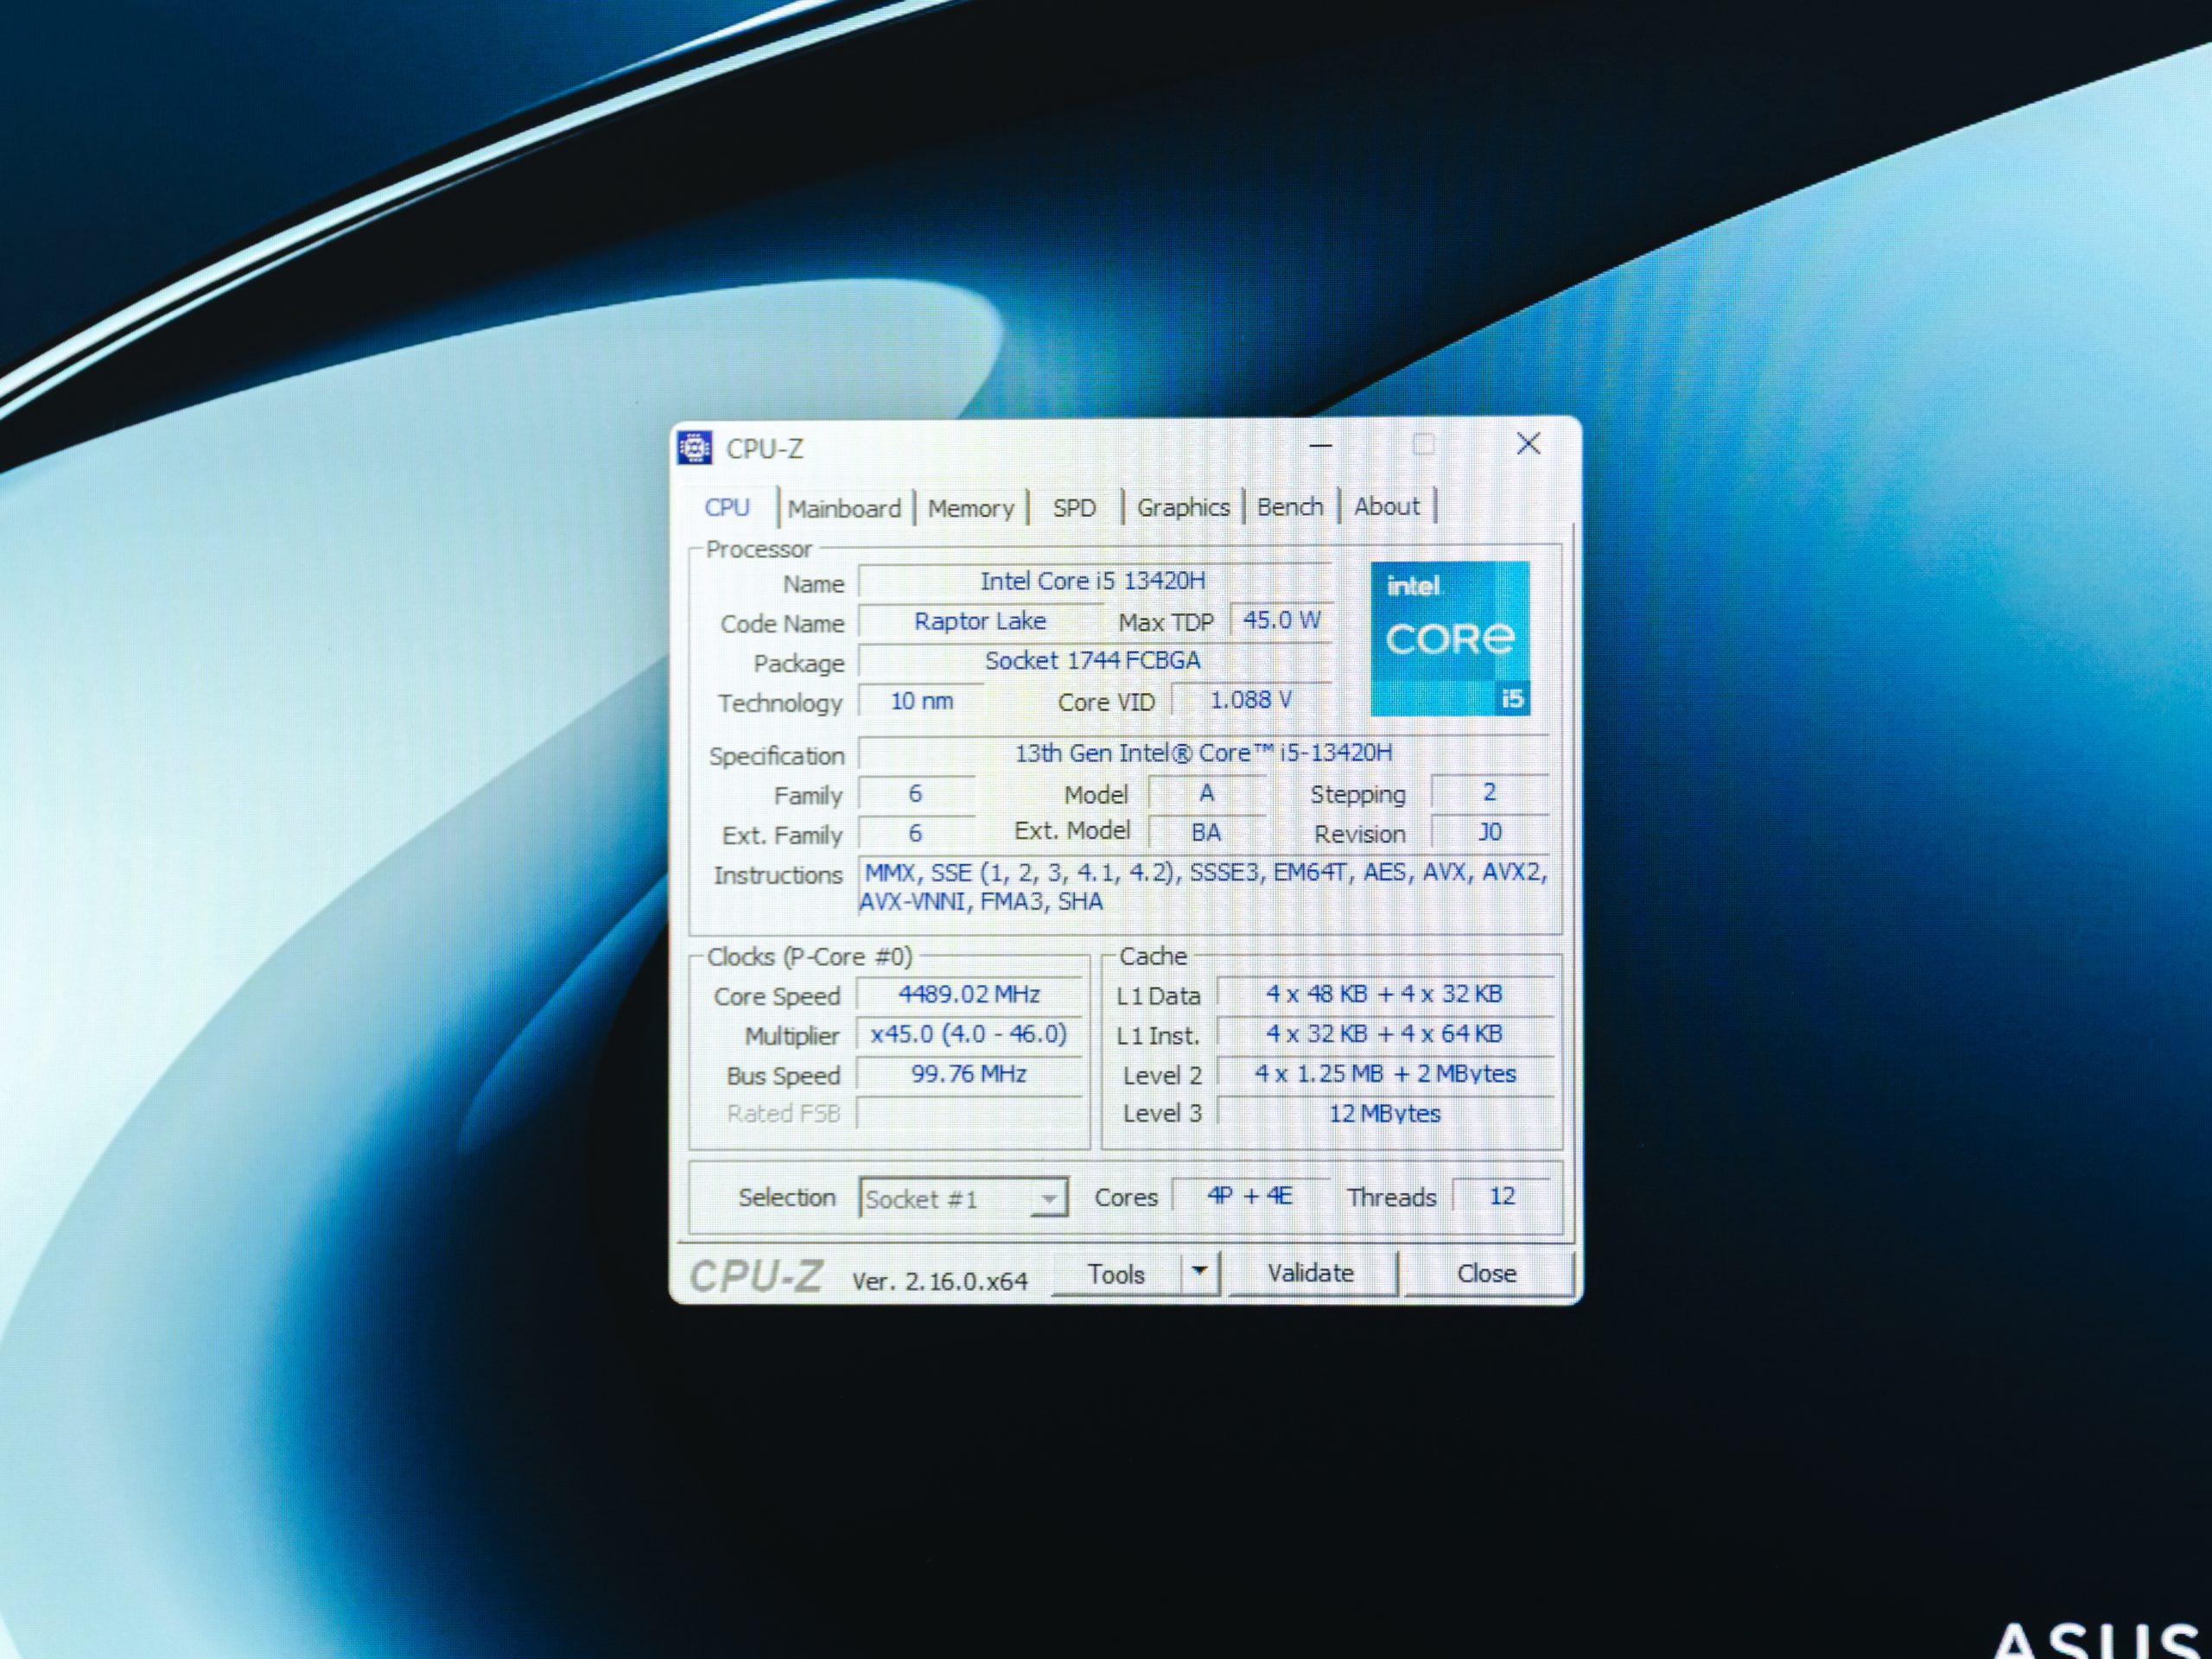Open the SPD tab
2212x1659 pixels.
[1074, 508]
